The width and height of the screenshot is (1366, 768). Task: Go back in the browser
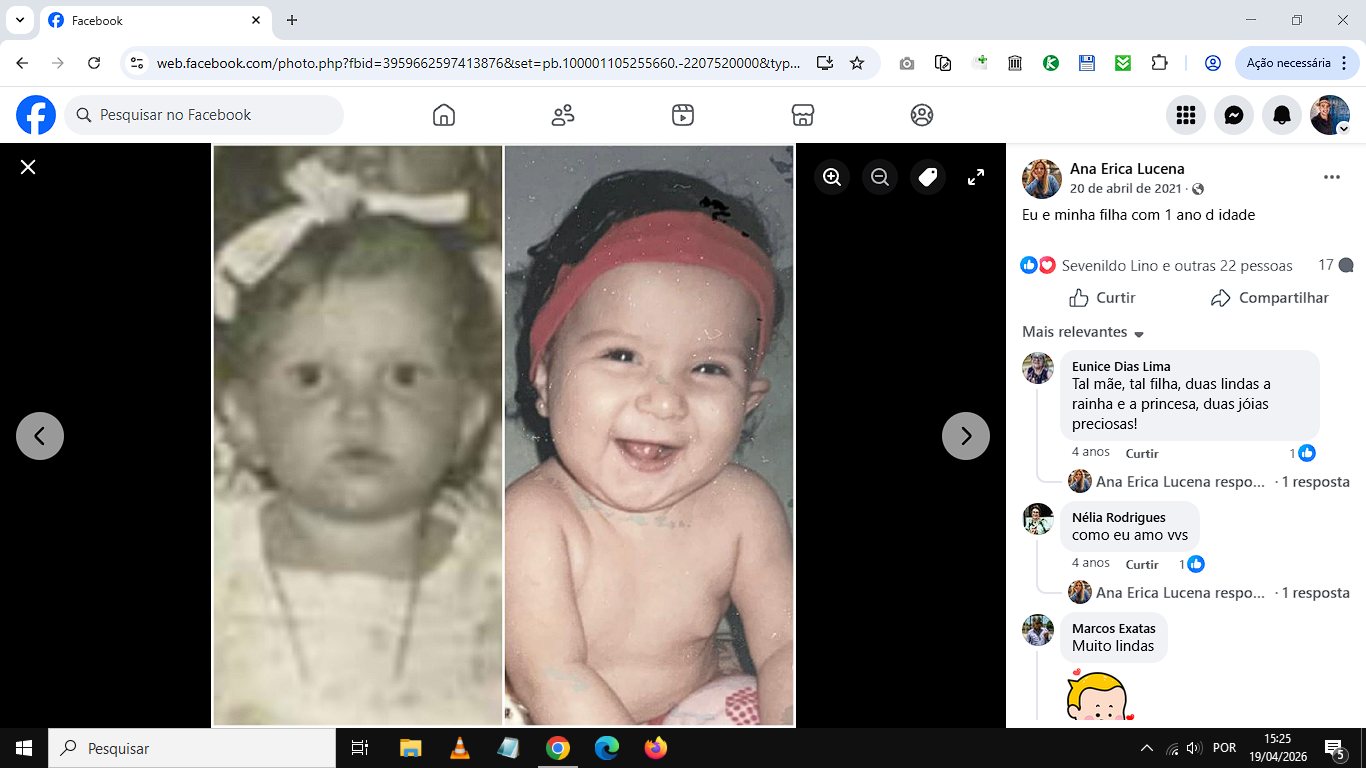pos(22,63)
